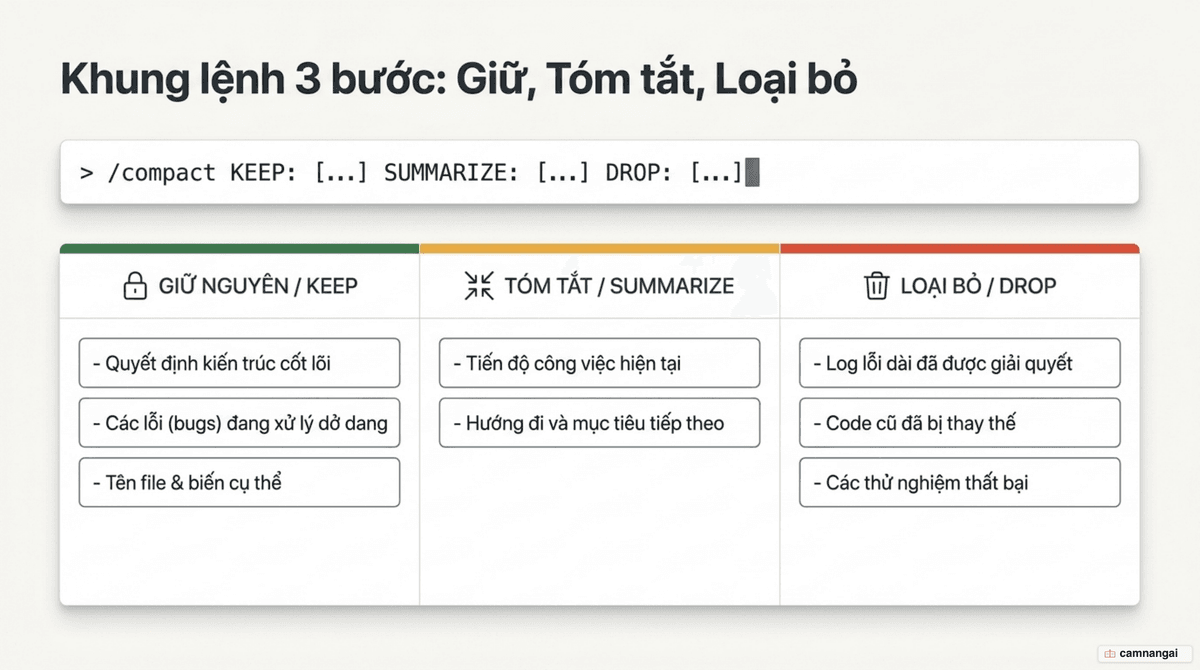Click the camnangai logo icon
The height and width of the screenshot is (670, 1200).
[1110, 653]
